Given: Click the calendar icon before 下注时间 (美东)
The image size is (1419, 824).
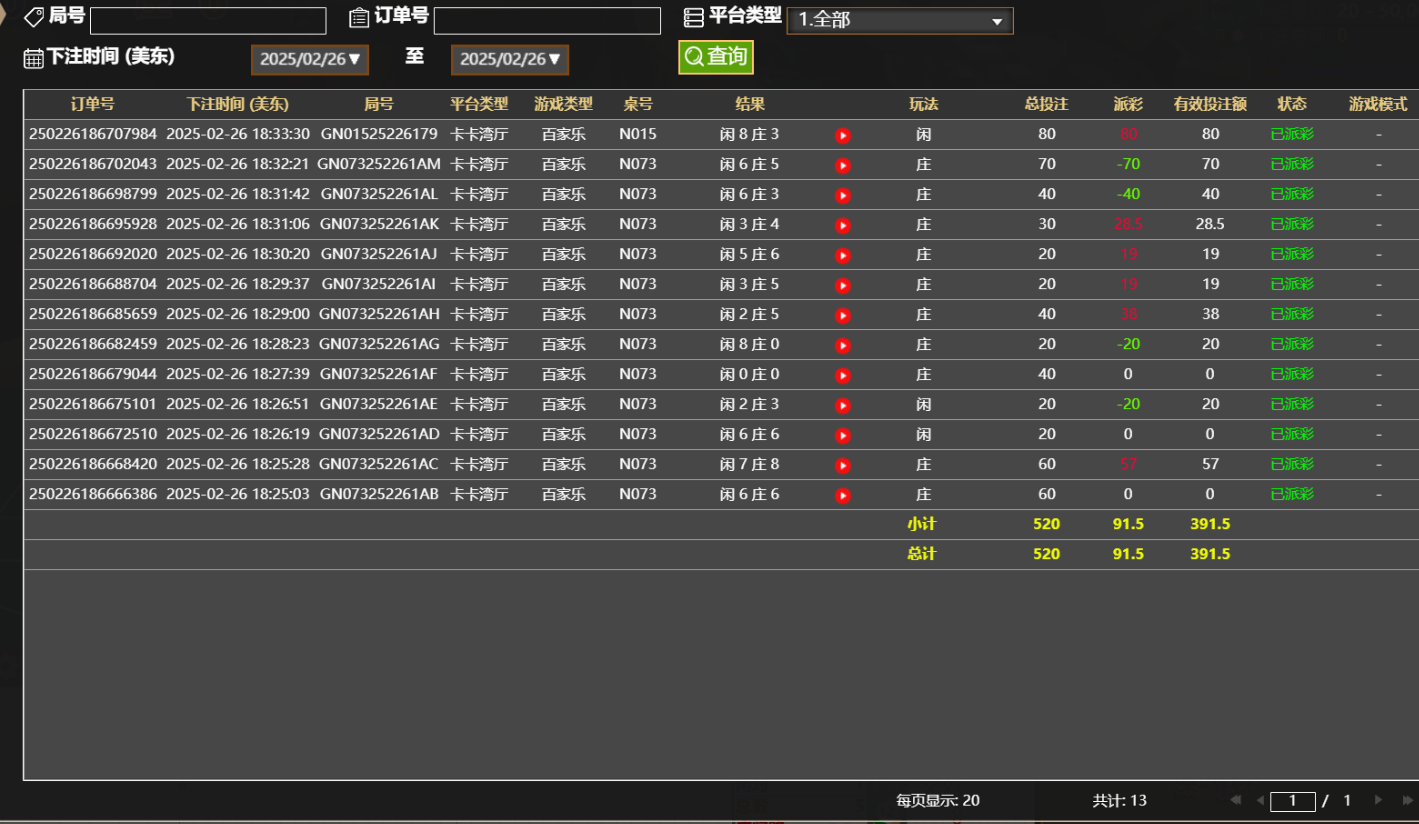Looking at the screenshot, I should click(31, 57).
